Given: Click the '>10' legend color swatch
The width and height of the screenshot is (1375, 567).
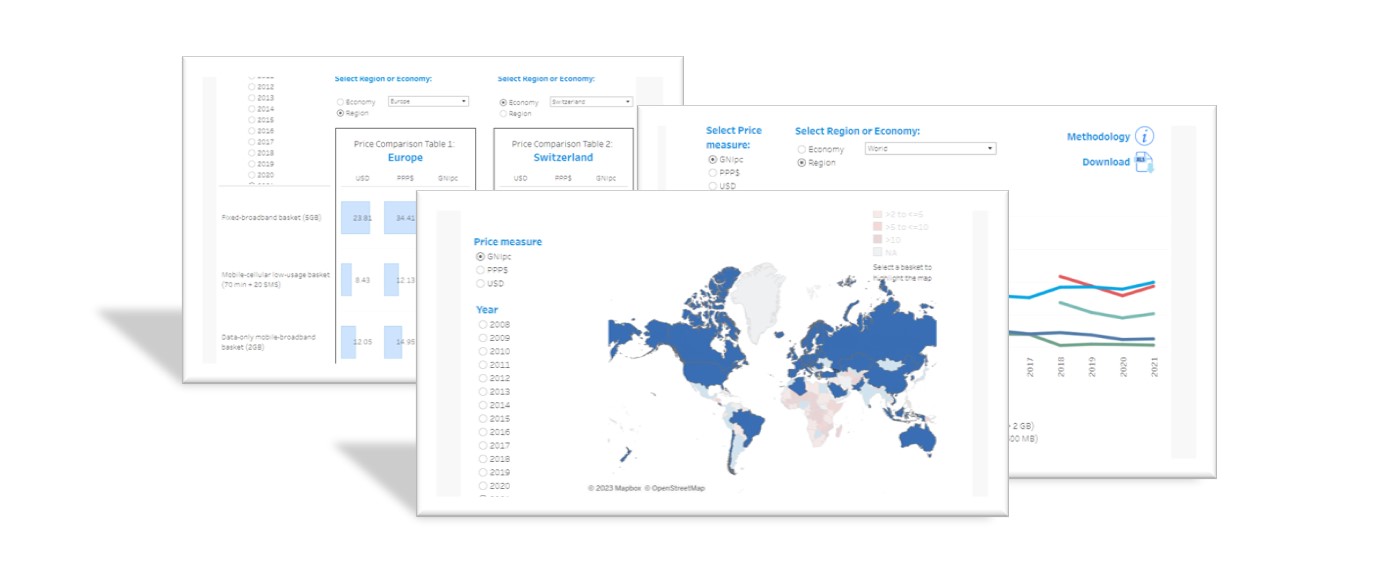Looking at the screenshot, I should (877, 240).
